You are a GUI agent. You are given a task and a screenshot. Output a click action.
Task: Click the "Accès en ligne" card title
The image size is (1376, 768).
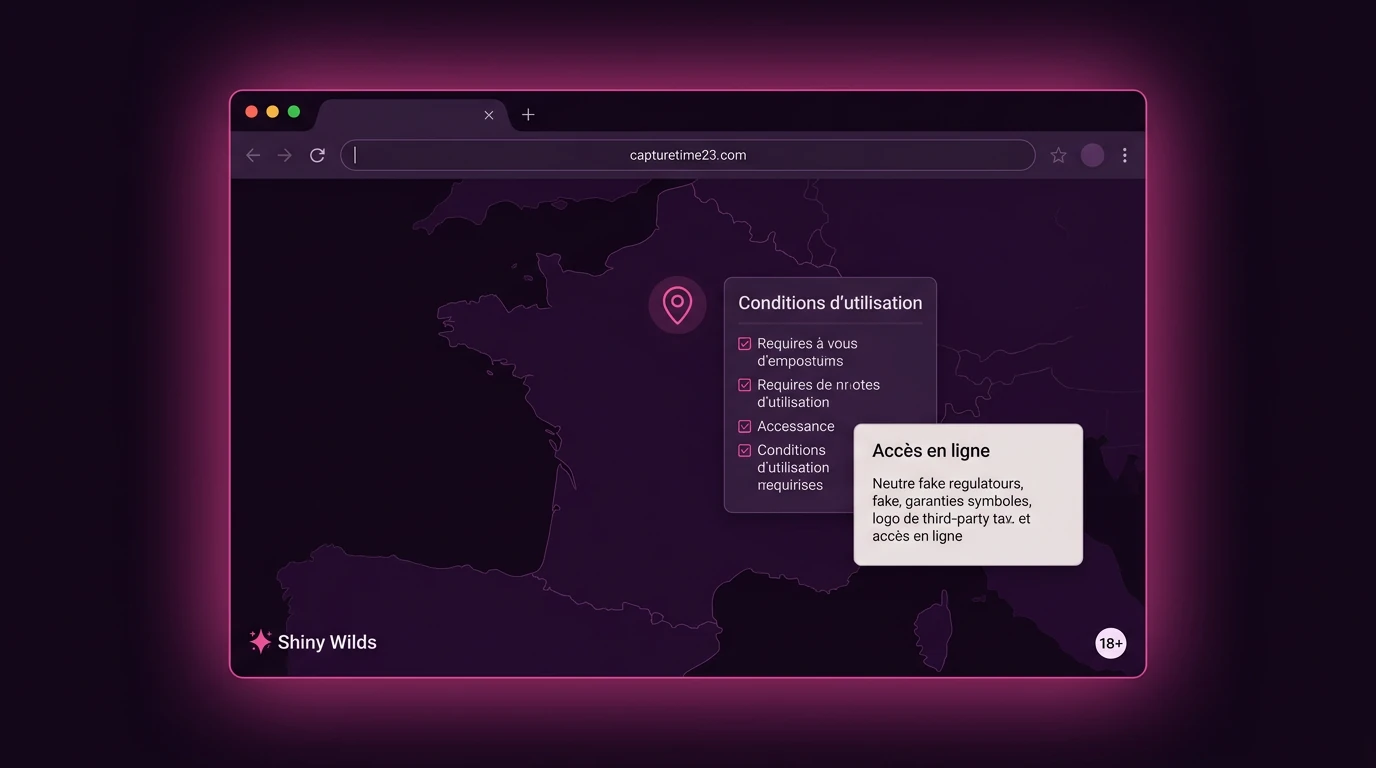(931, 451)
